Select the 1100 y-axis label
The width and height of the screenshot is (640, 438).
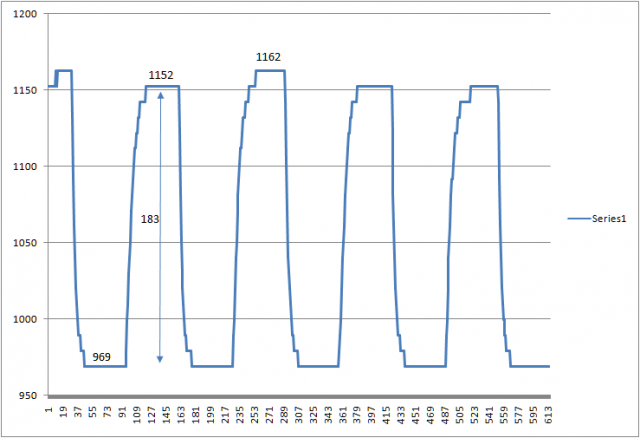click(x=26, y=167)
